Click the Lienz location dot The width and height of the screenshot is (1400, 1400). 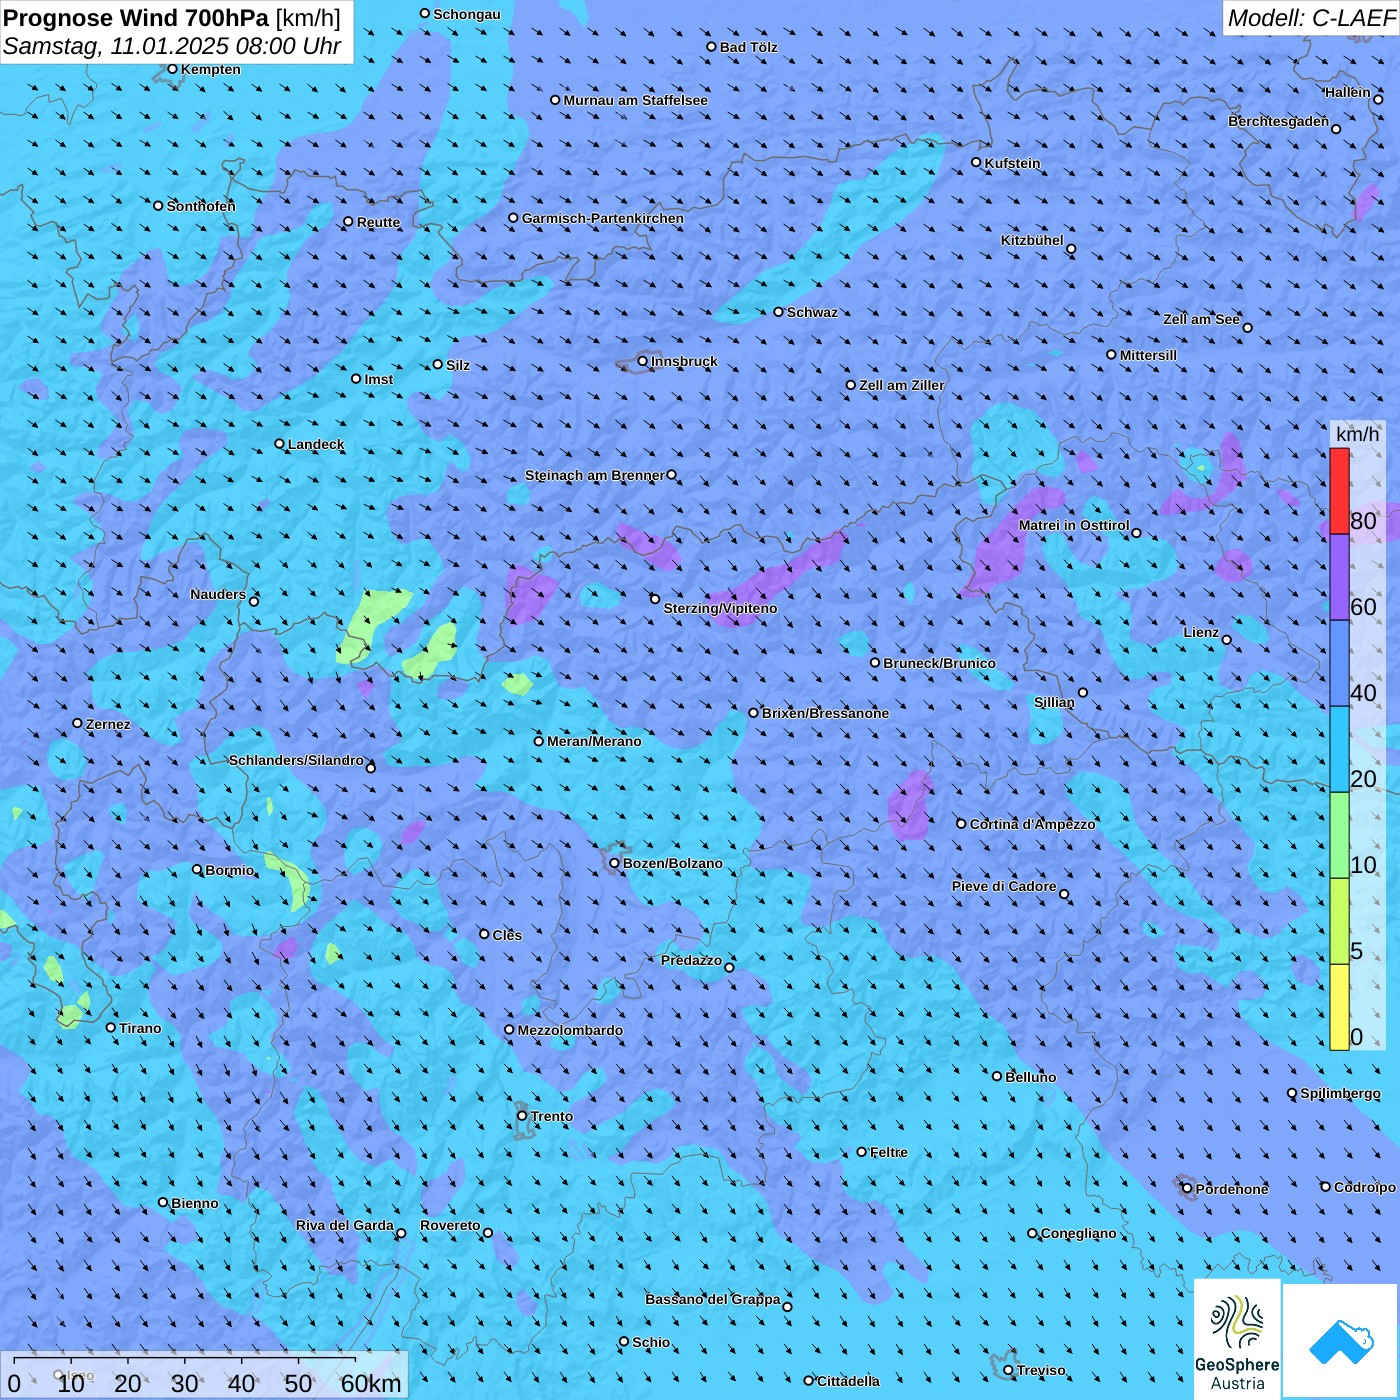(1227, 640)
